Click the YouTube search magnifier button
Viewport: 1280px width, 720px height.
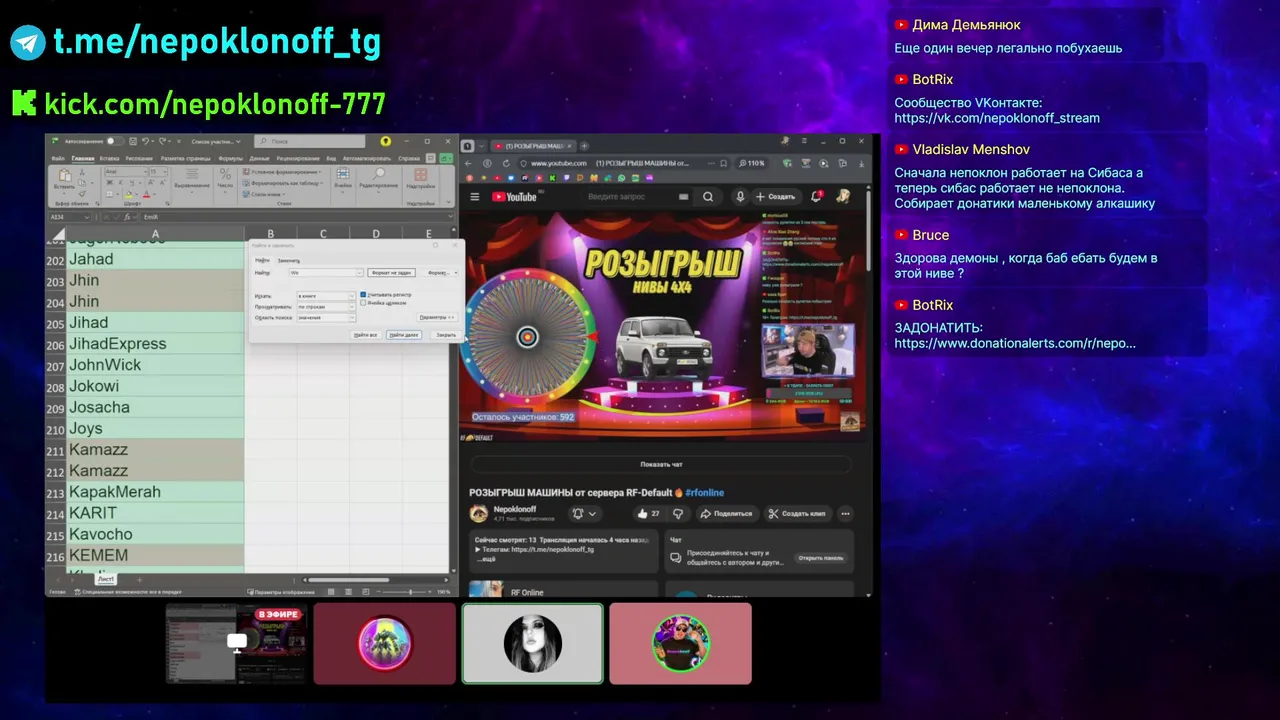point(708,197)
